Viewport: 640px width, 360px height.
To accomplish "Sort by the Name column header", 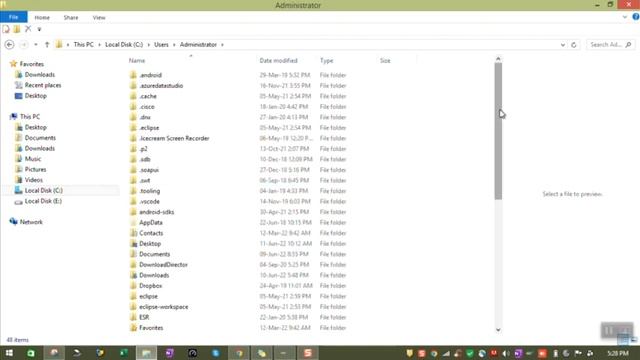I will click(137, 60).
